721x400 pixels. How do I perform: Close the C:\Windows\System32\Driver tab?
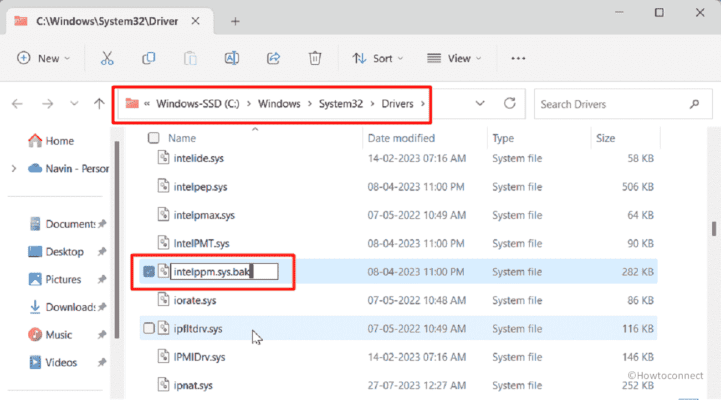click(195, 21)
